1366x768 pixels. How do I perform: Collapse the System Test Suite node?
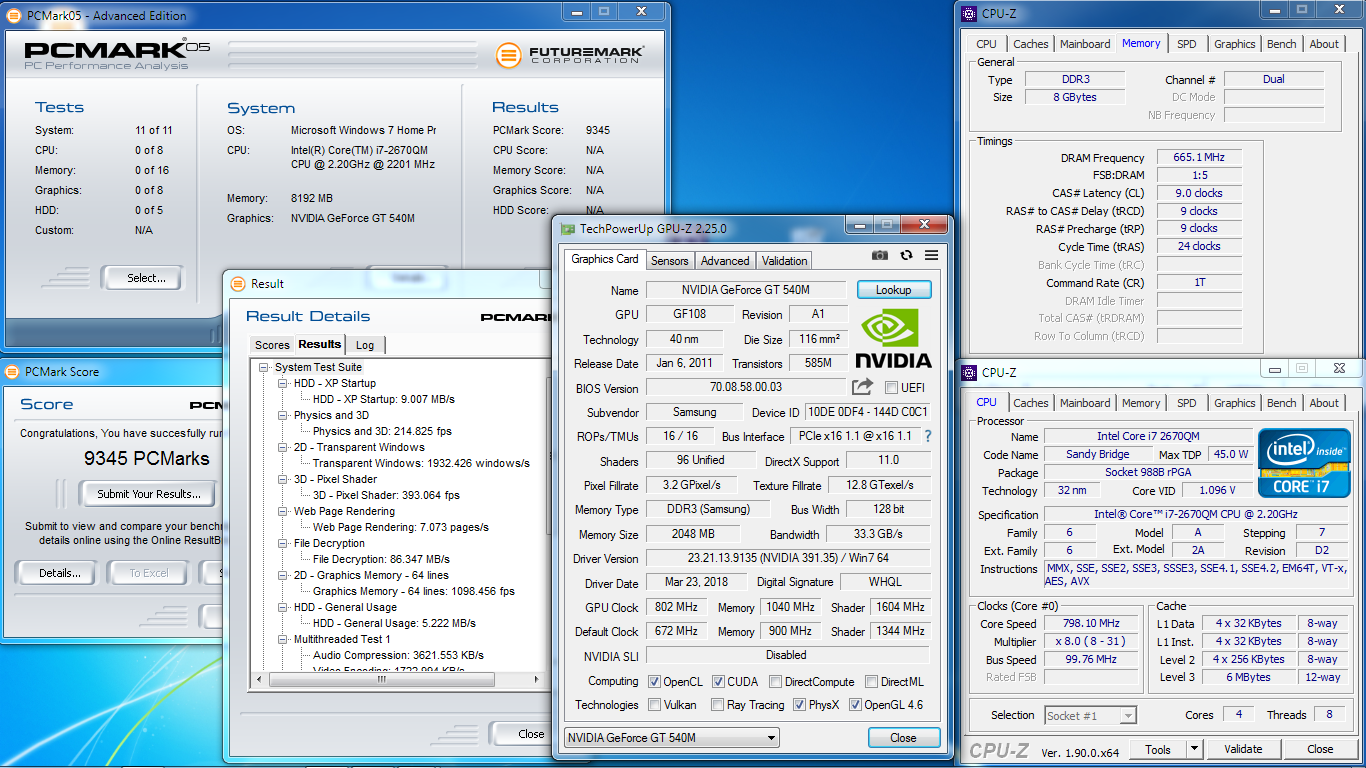click(264, 368)
